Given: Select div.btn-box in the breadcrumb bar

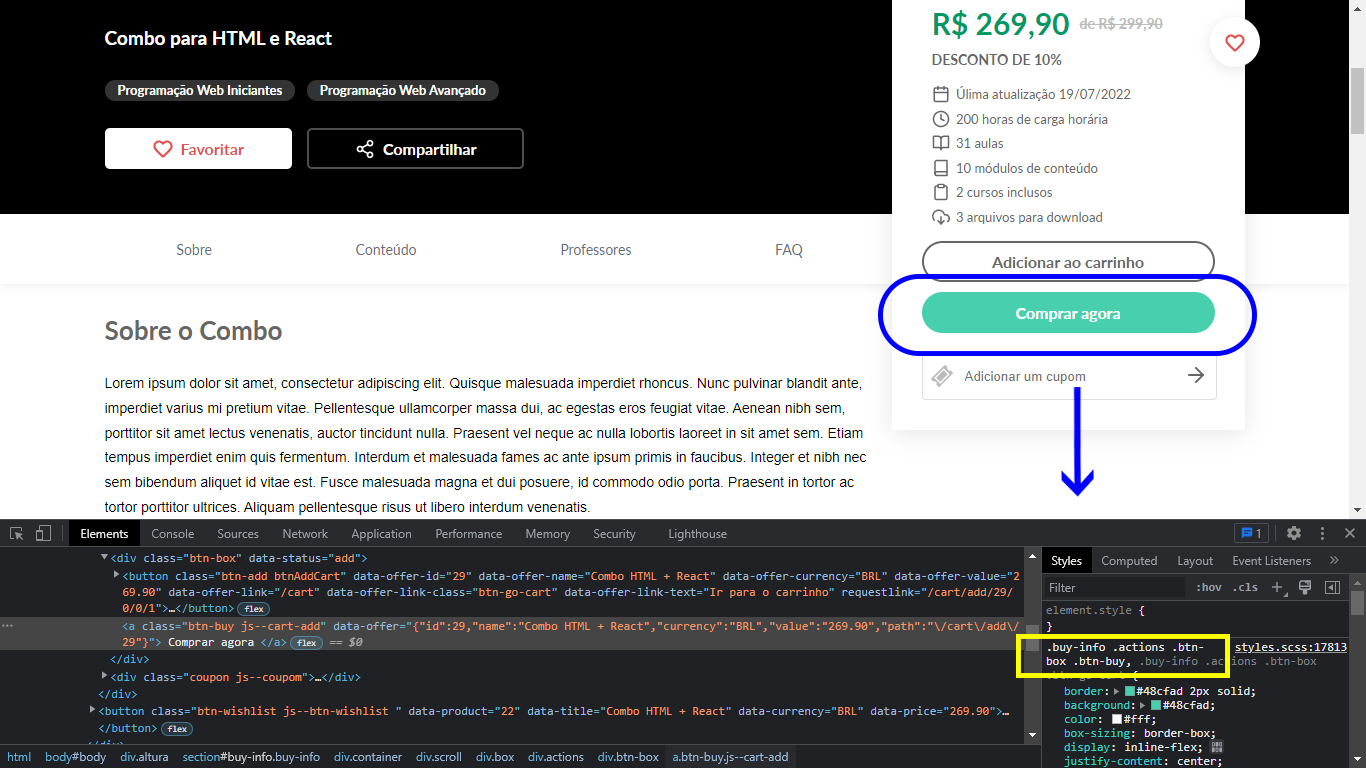Looking at the screenshot, I should pos(628,757).
